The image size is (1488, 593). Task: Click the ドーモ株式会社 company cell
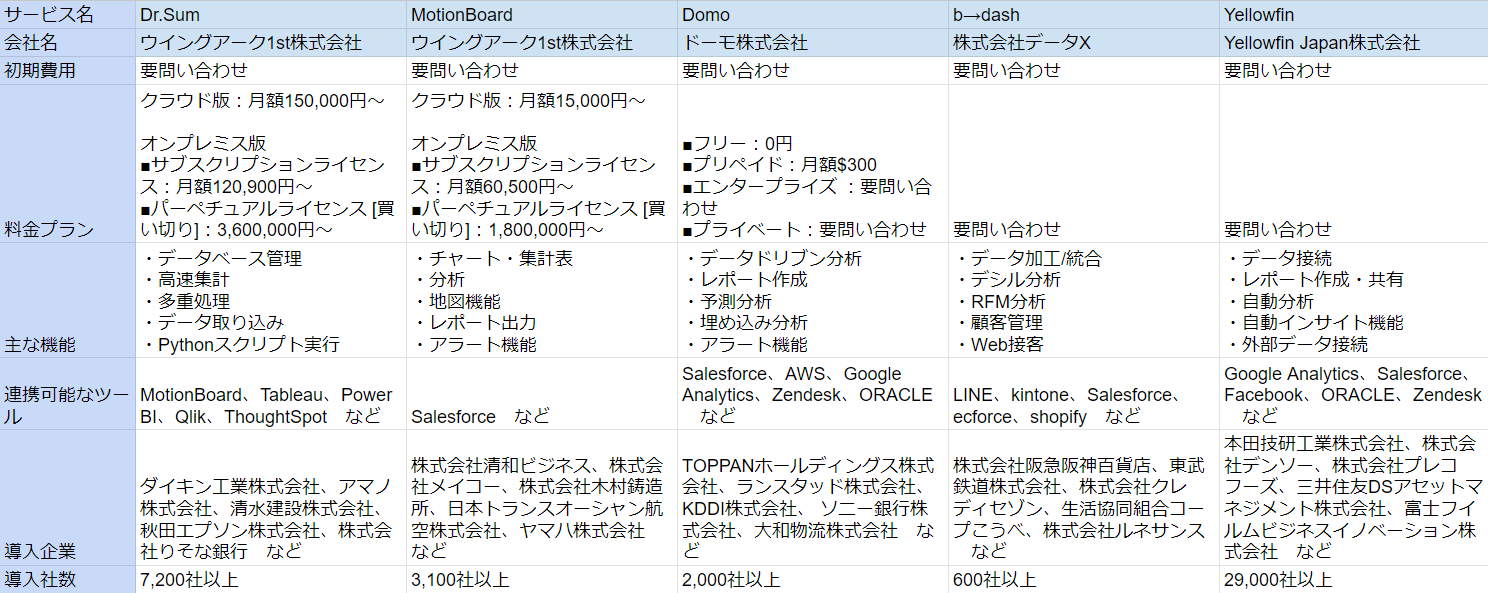[813, 43]
